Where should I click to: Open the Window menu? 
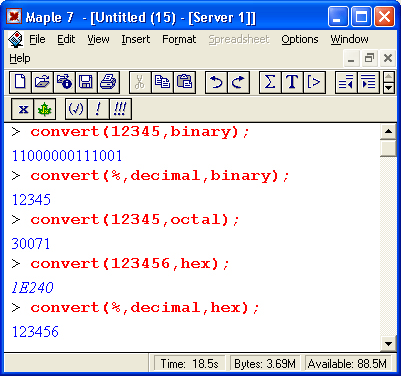(x=349, y=39)
